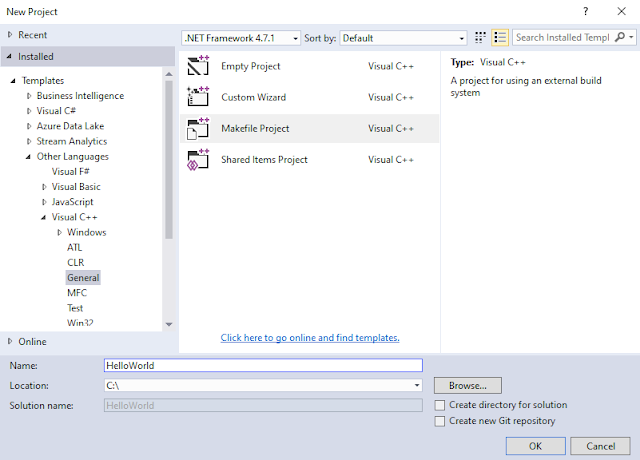Click the template tree scrollbar thumb
The height and width of the screenshot is (460, 640).
tap(169, 159)
